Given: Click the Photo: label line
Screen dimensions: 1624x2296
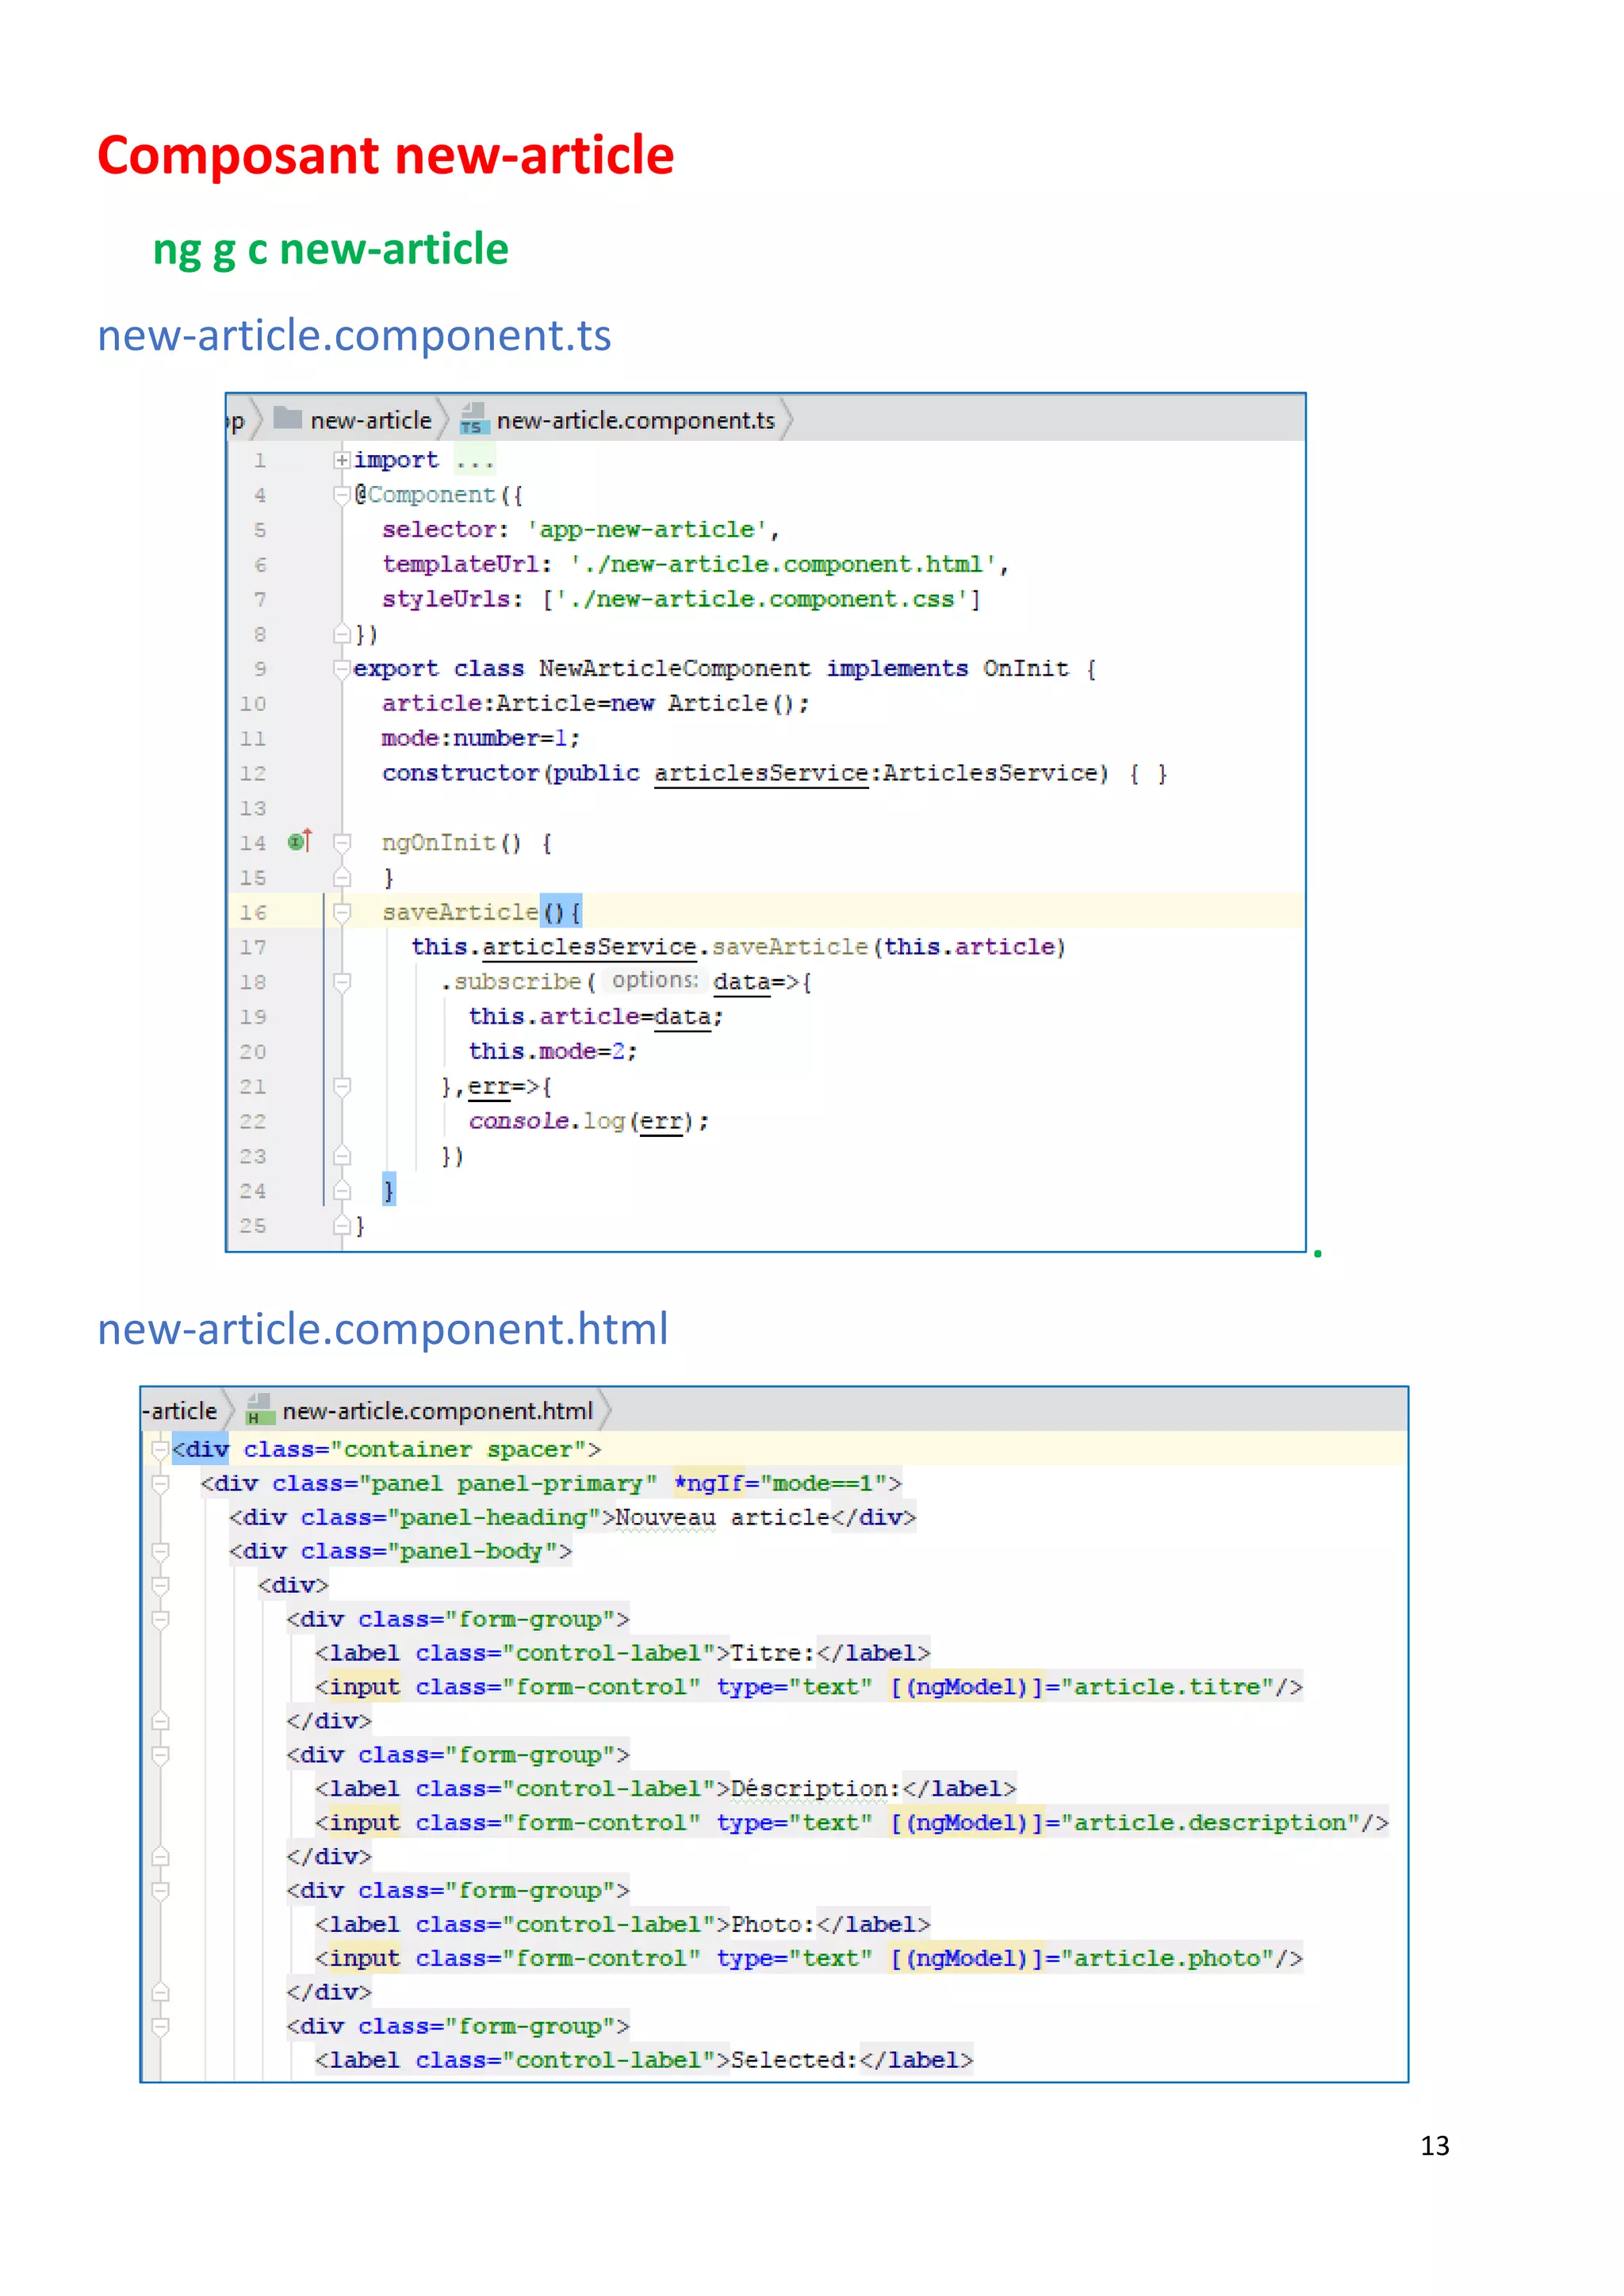Looking at the screenshot, I should pos(622,1924).
